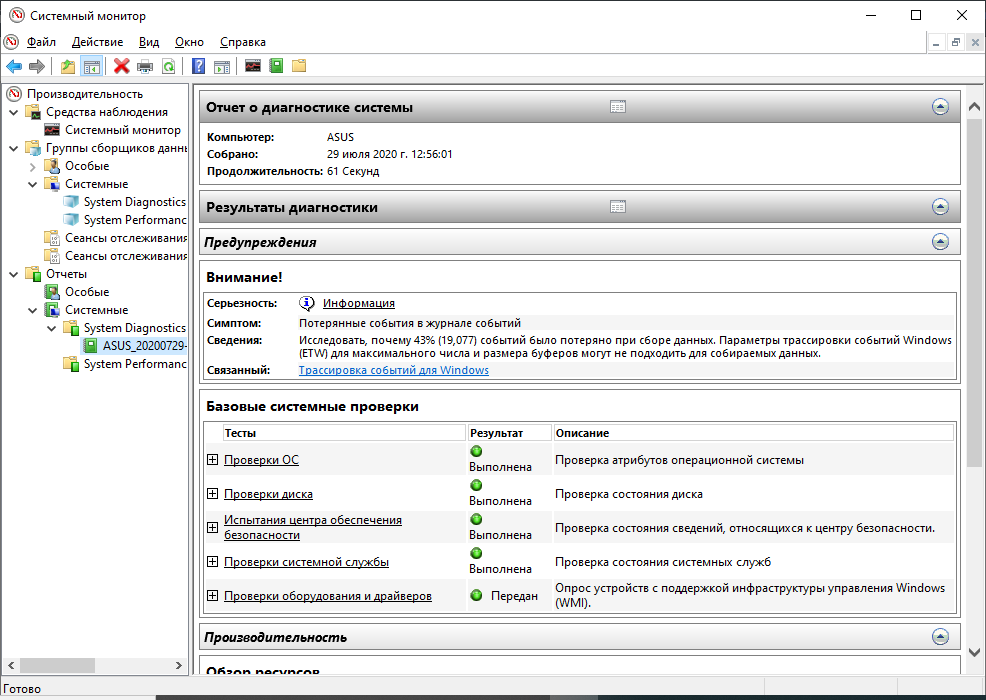
Task: Refresh view with the green arrow icon
Action: click(x=169, y=66)
